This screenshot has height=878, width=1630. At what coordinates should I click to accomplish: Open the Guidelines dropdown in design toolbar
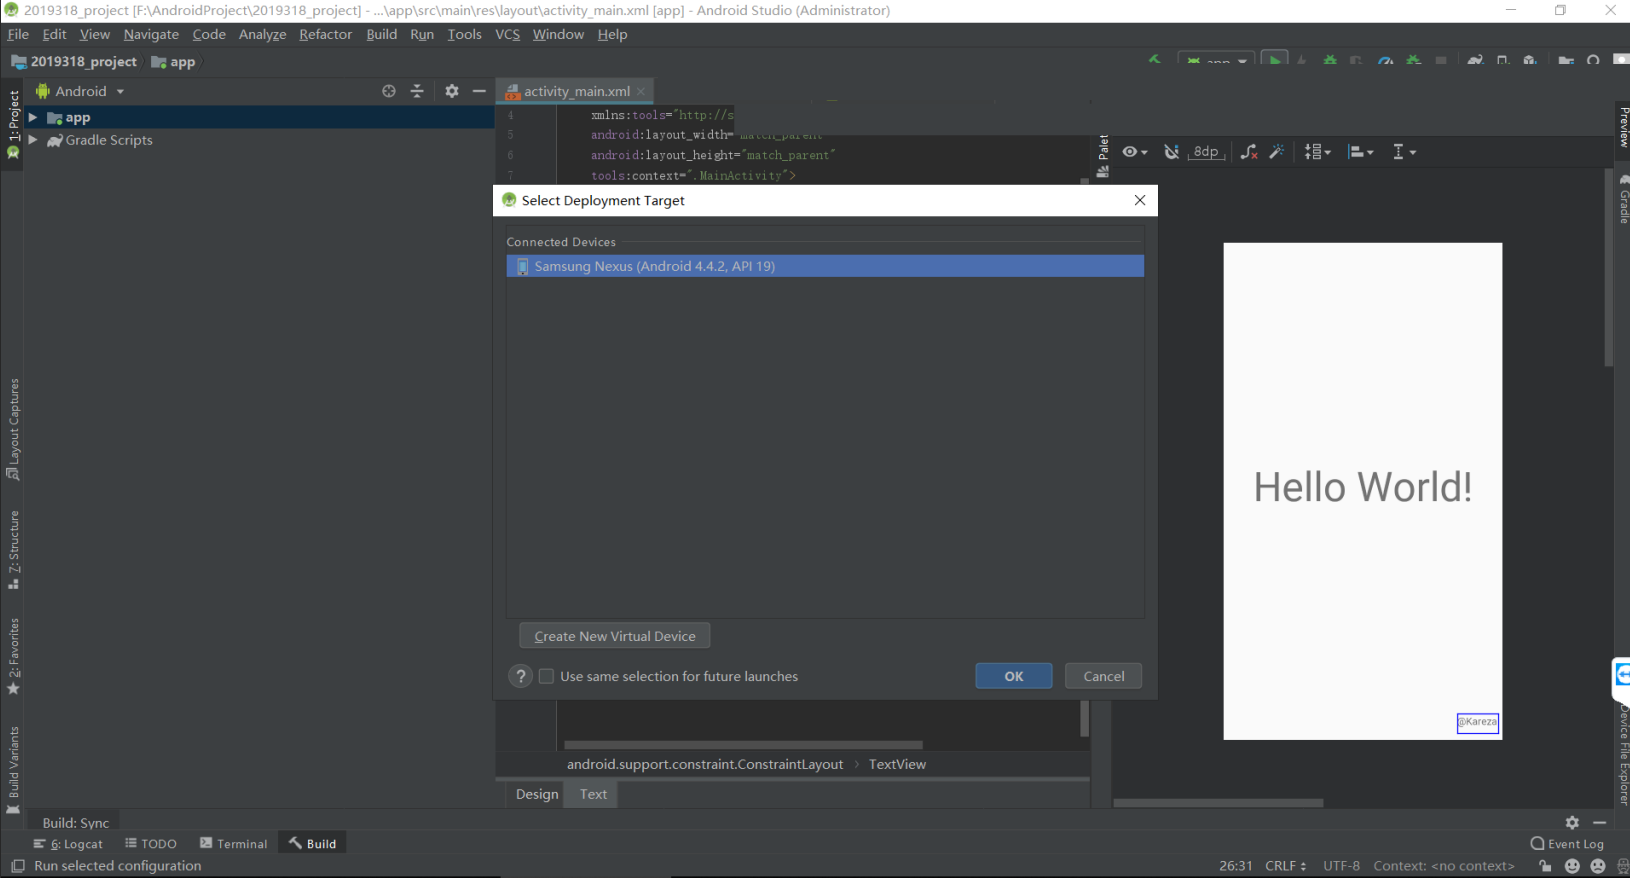click(1404, 152)
